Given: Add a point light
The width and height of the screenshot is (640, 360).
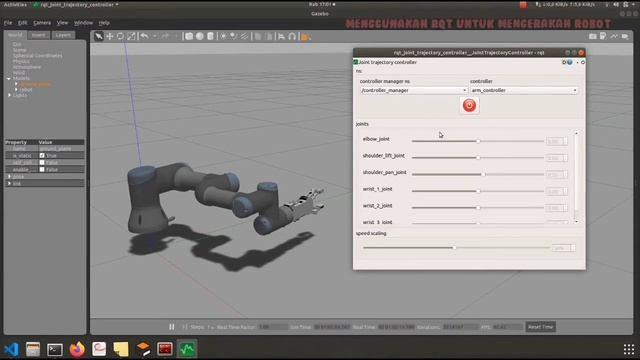Looking at the screenshot, I should (x=223, y=36).
